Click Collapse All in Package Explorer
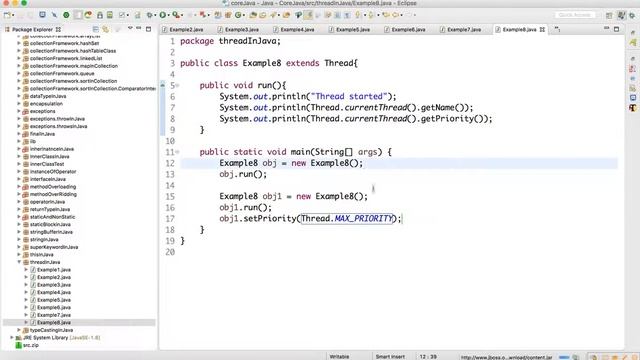The height and width of the screenshot is (360, 640). point(96,29)
